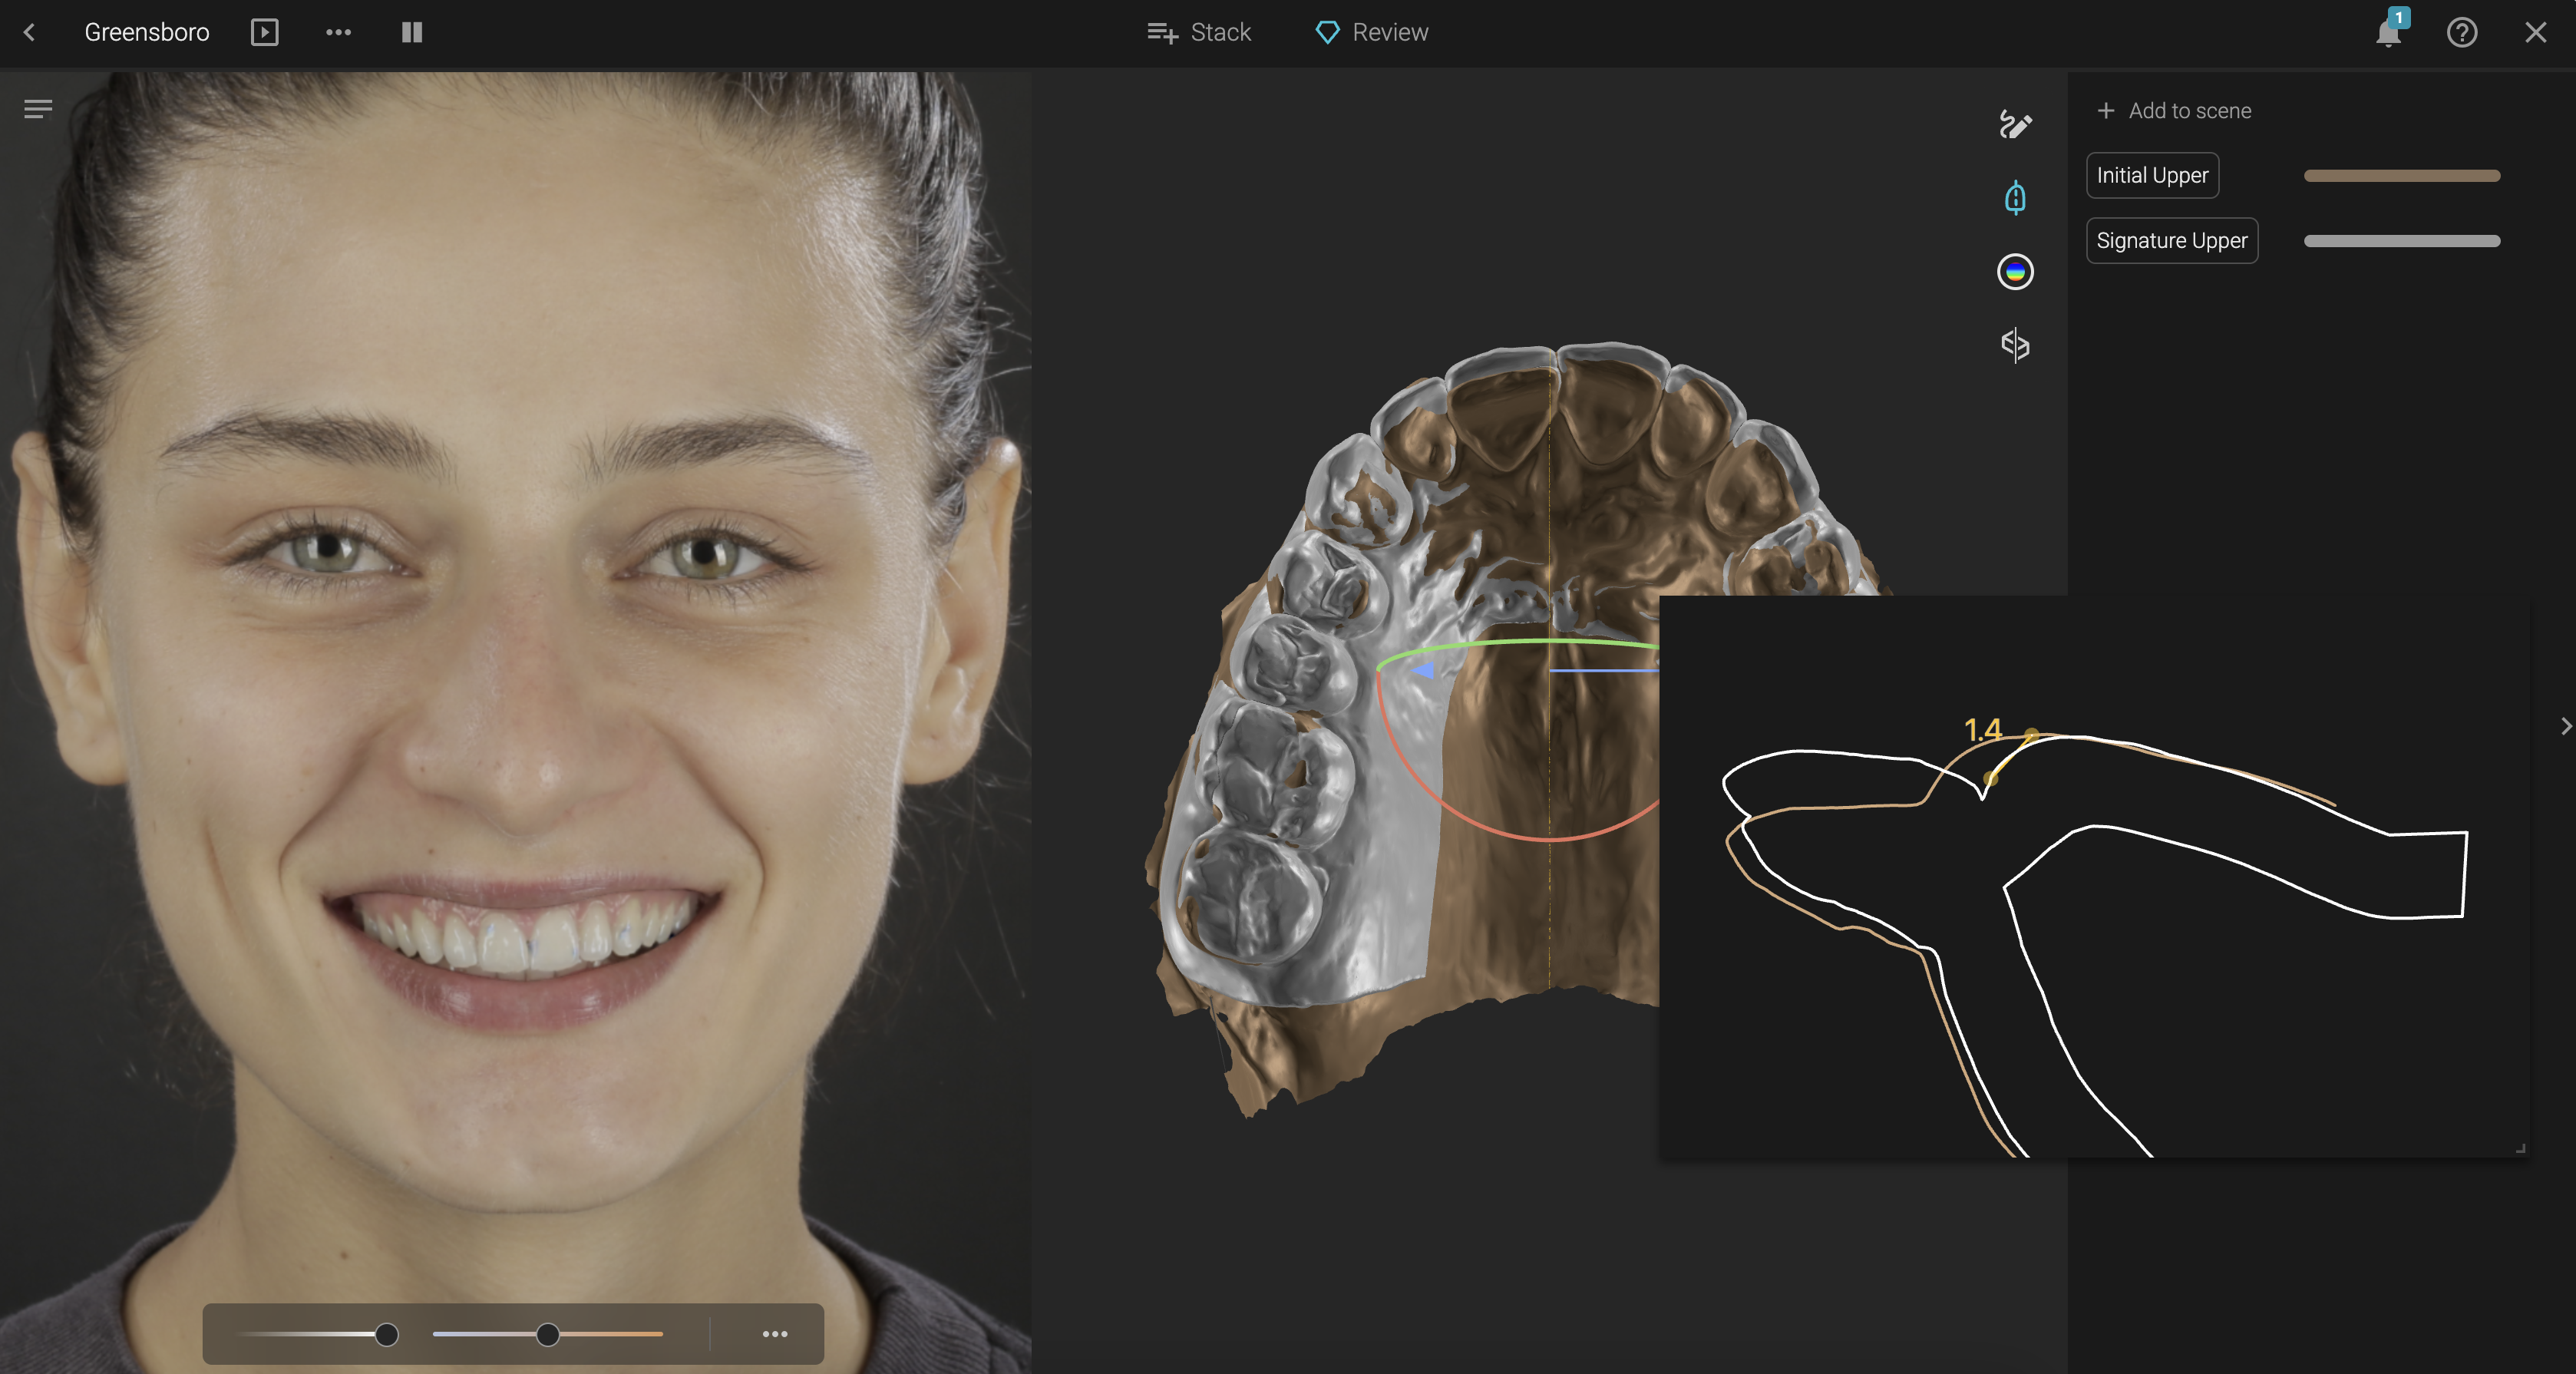Adjust the Signature Upper gray opacity slider
Screen dimensions: 2576x1374
[x=2401, y=241]
